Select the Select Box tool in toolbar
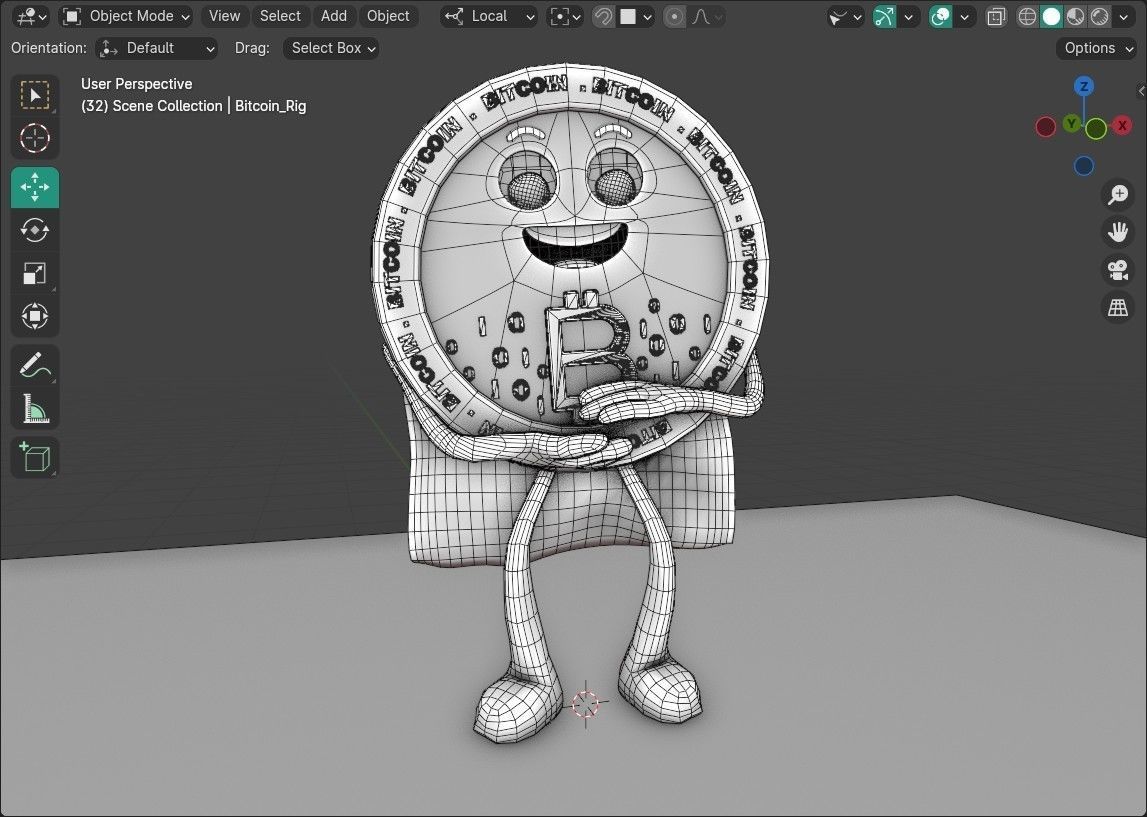Screen dimensions: 1147x817 click(34, 95)
